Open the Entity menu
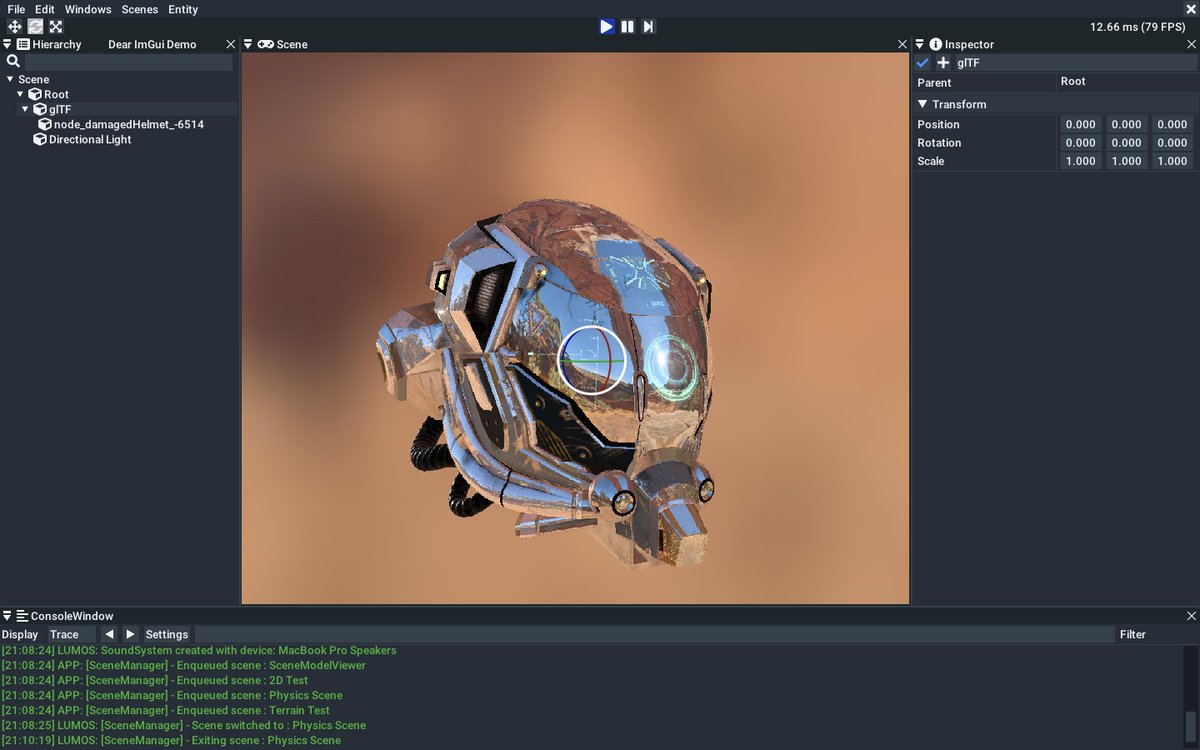The image size is (1200, 750). click(183, 9)
